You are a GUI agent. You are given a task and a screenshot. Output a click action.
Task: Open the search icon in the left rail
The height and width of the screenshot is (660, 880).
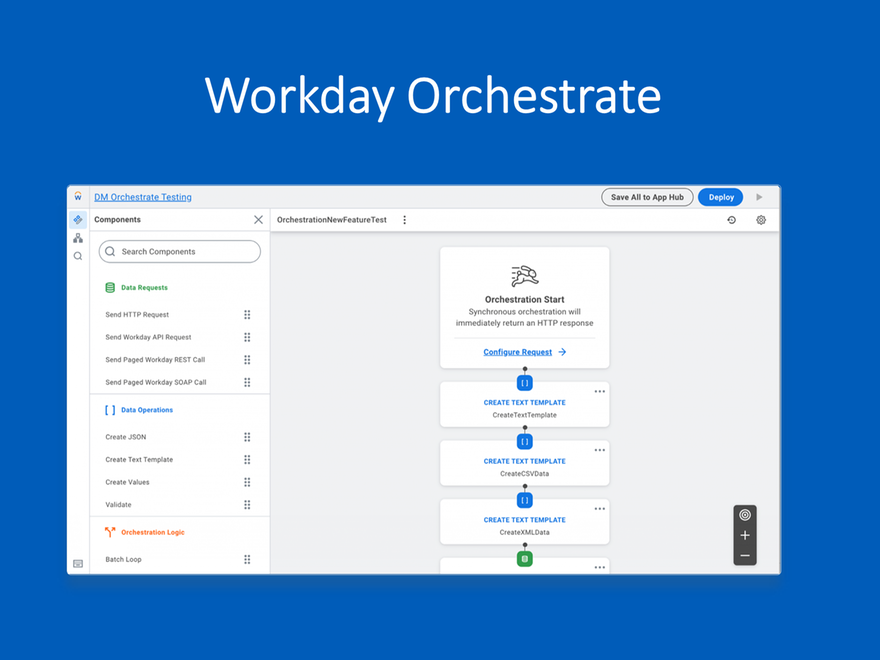78,256
